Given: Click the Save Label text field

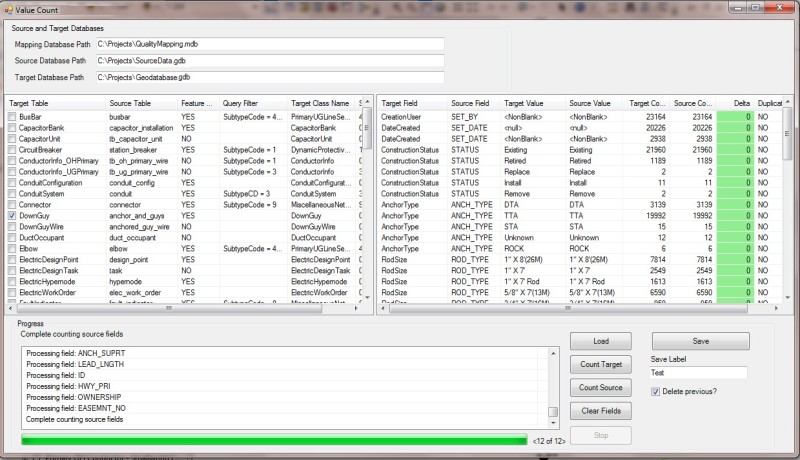Looking at the screenshot, I should 698,373.
